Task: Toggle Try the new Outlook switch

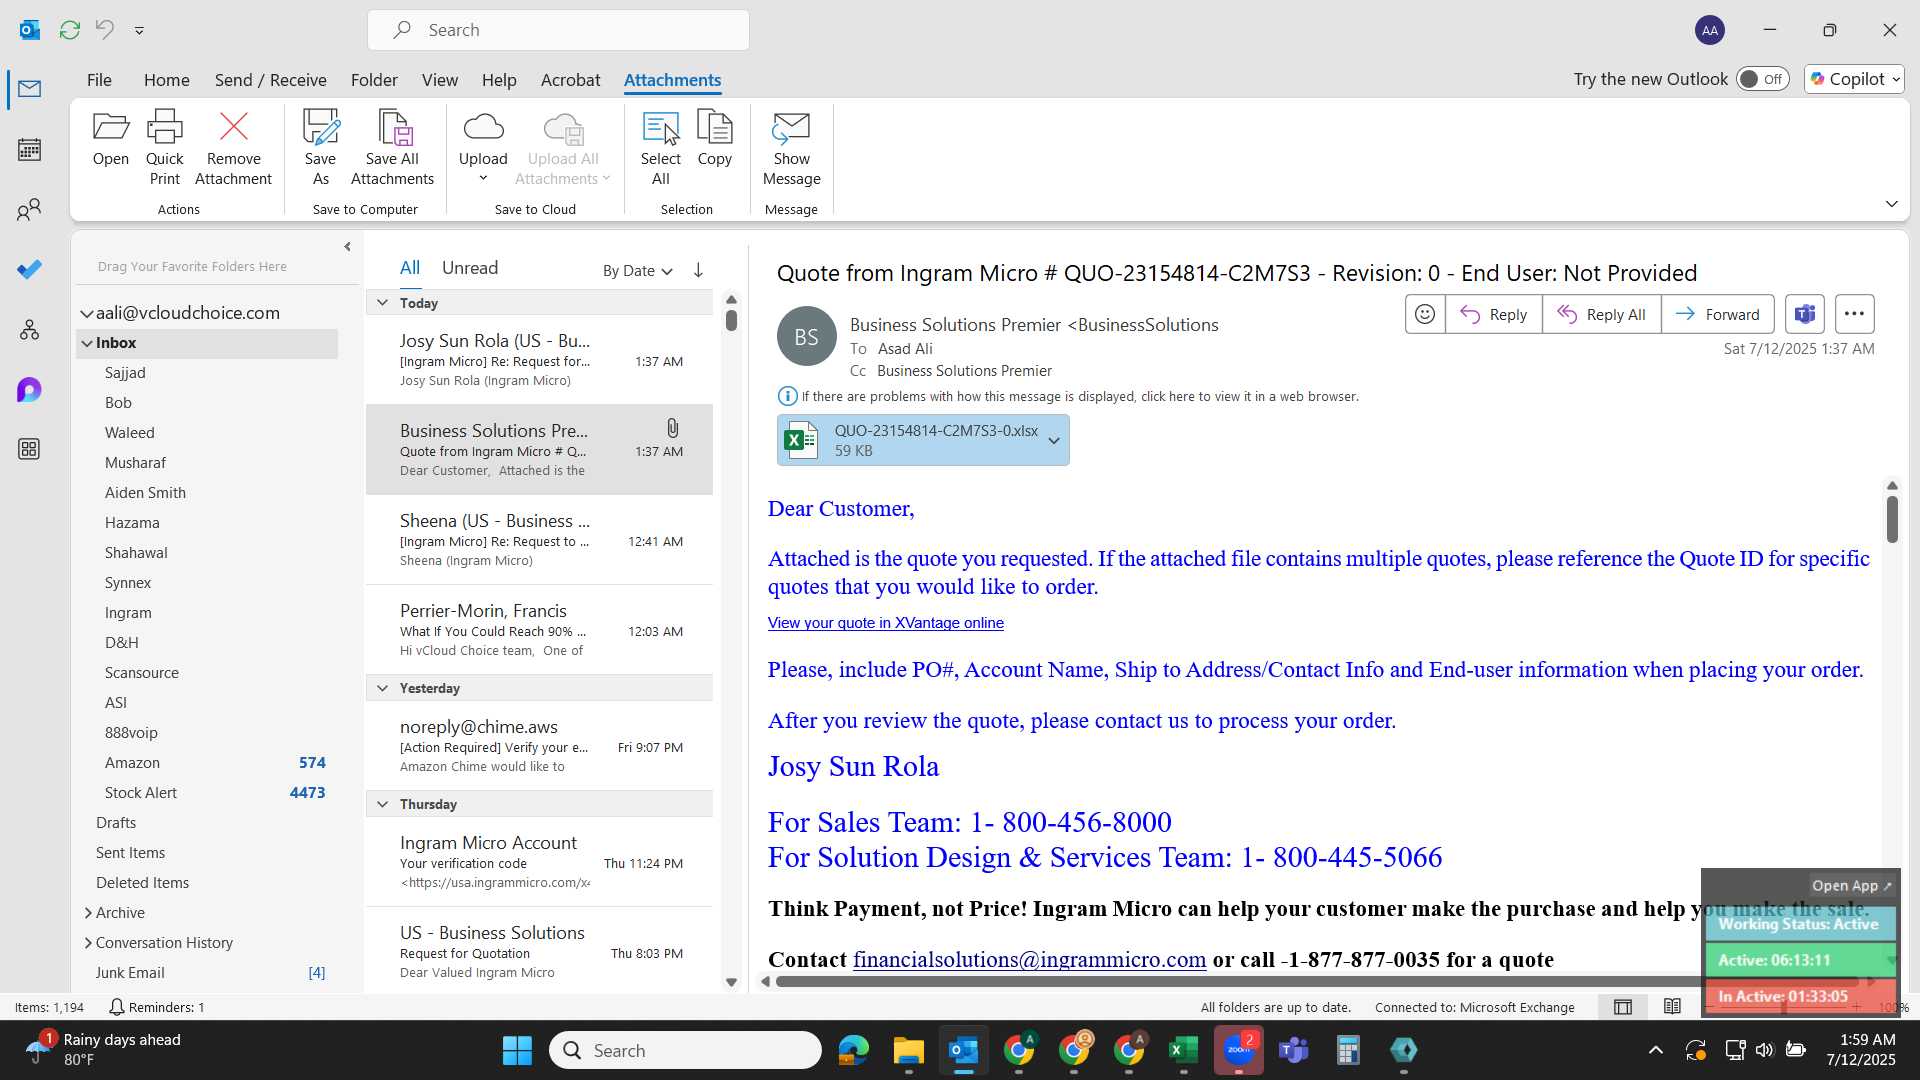Action: (1762, 79)
